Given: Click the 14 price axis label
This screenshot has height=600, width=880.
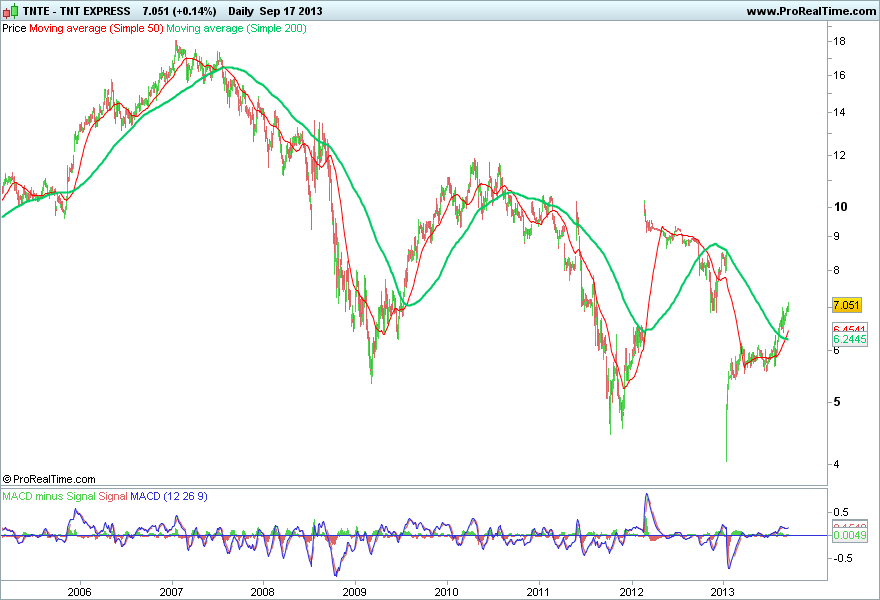Looking at the screenshot, I should (840, 112).
